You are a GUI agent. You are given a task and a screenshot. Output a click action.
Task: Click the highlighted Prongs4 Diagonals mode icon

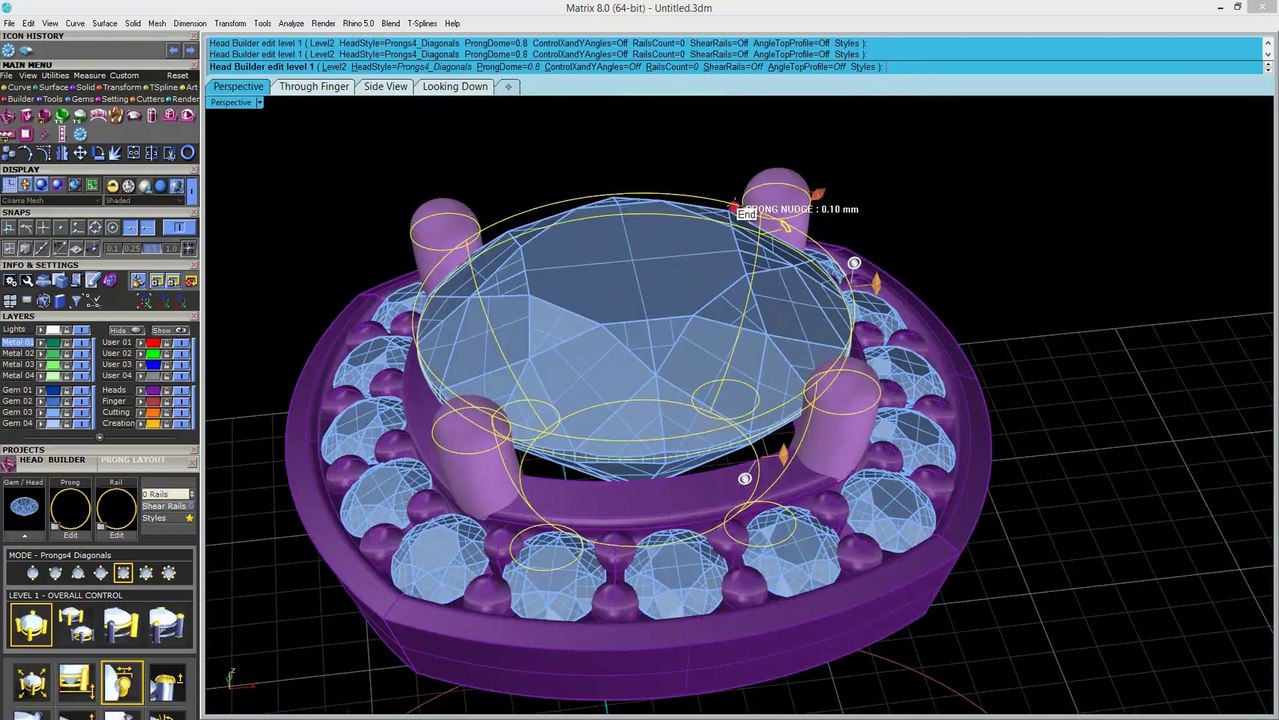(123, 573)
